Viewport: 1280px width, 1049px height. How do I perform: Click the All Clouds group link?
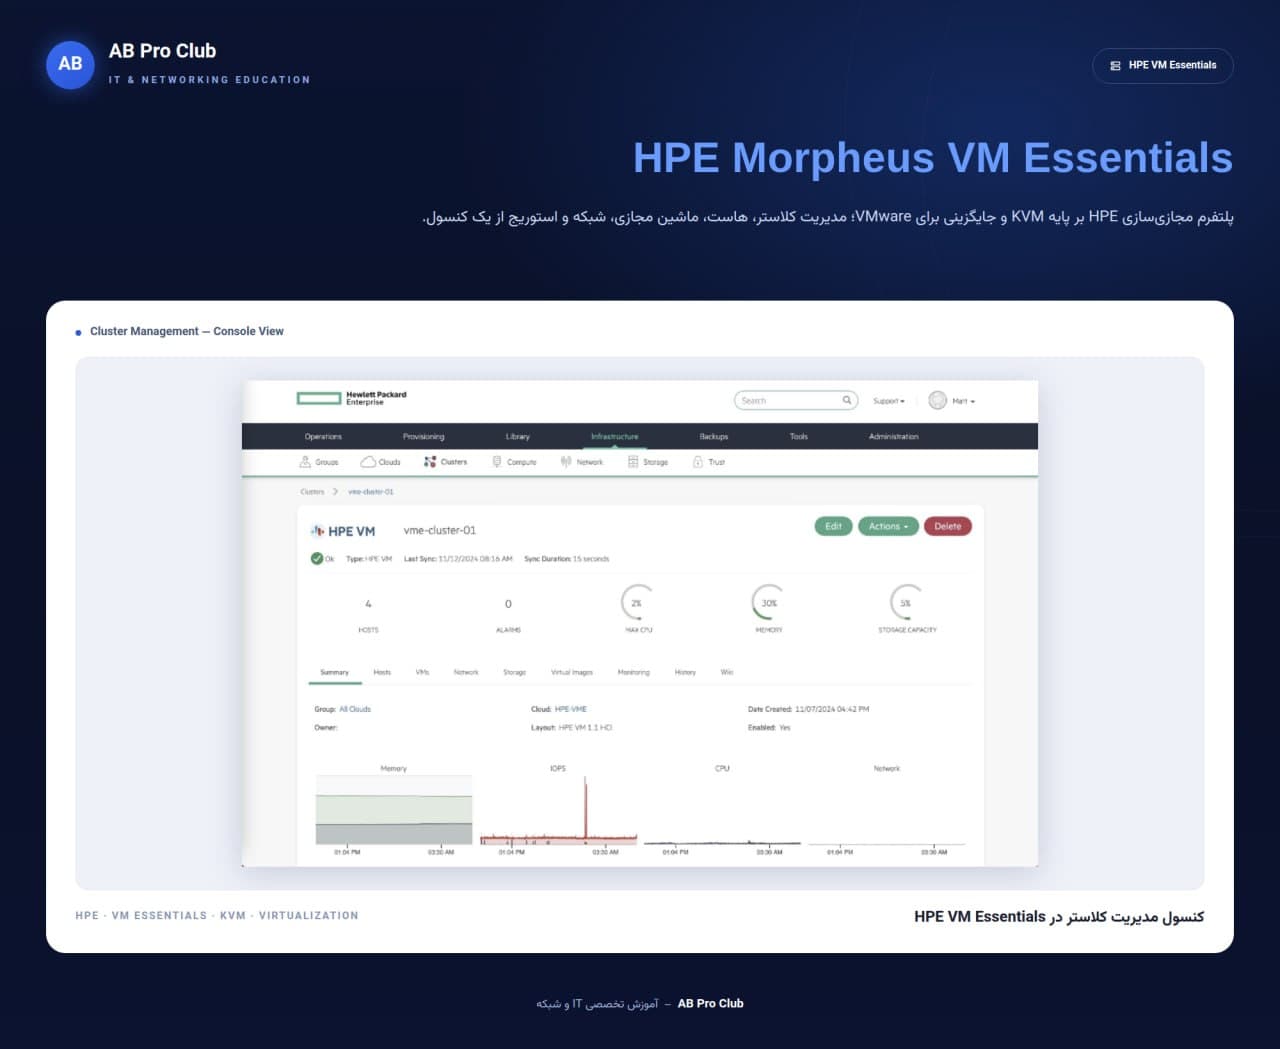(355, 709)
